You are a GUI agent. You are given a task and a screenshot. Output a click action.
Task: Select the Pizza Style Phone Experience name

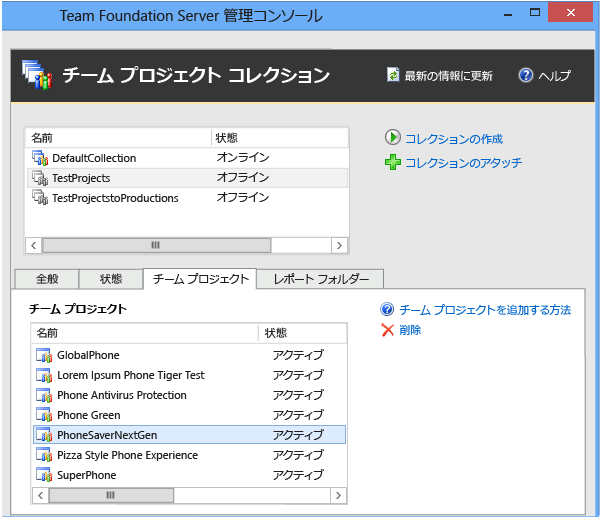coord(127,455)
